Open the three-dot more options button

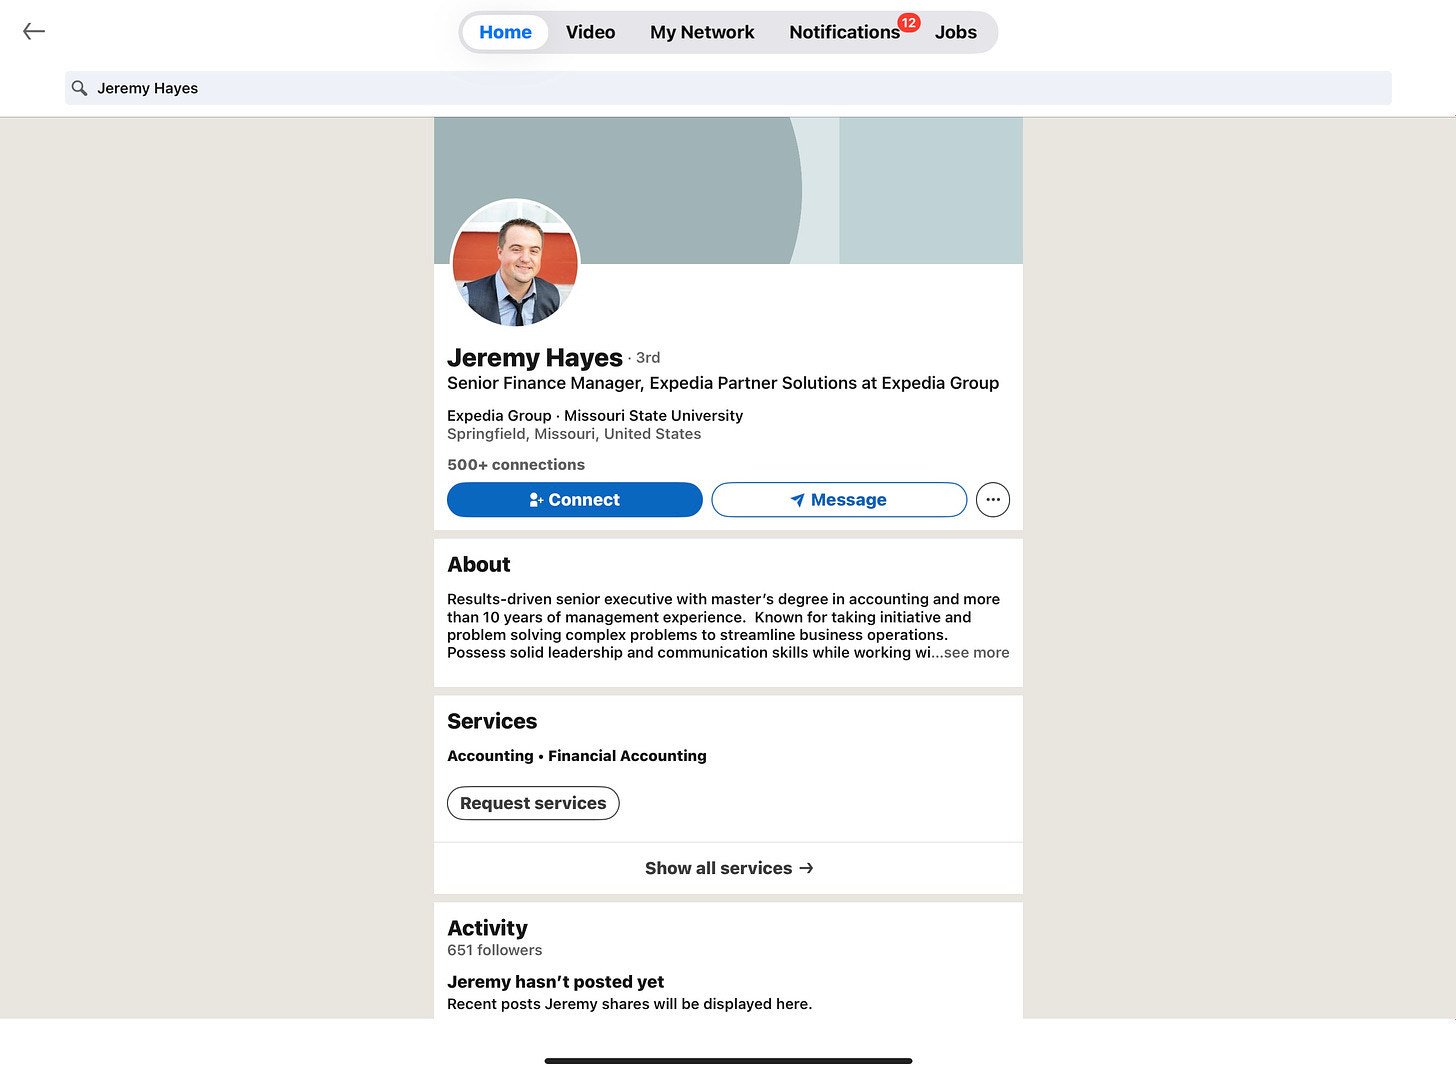pyautogui.click(x=992, y=500)
